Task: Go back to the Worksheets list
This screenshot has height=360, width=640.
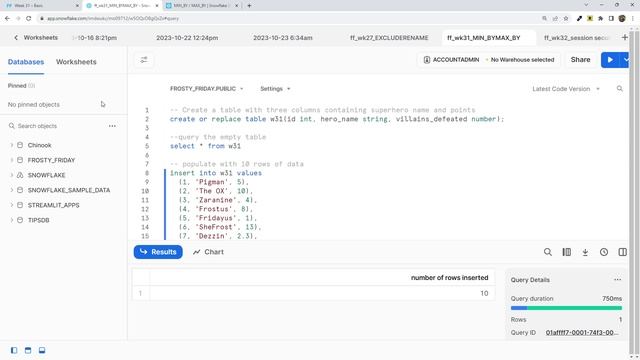Action: (x=36, y=38)
